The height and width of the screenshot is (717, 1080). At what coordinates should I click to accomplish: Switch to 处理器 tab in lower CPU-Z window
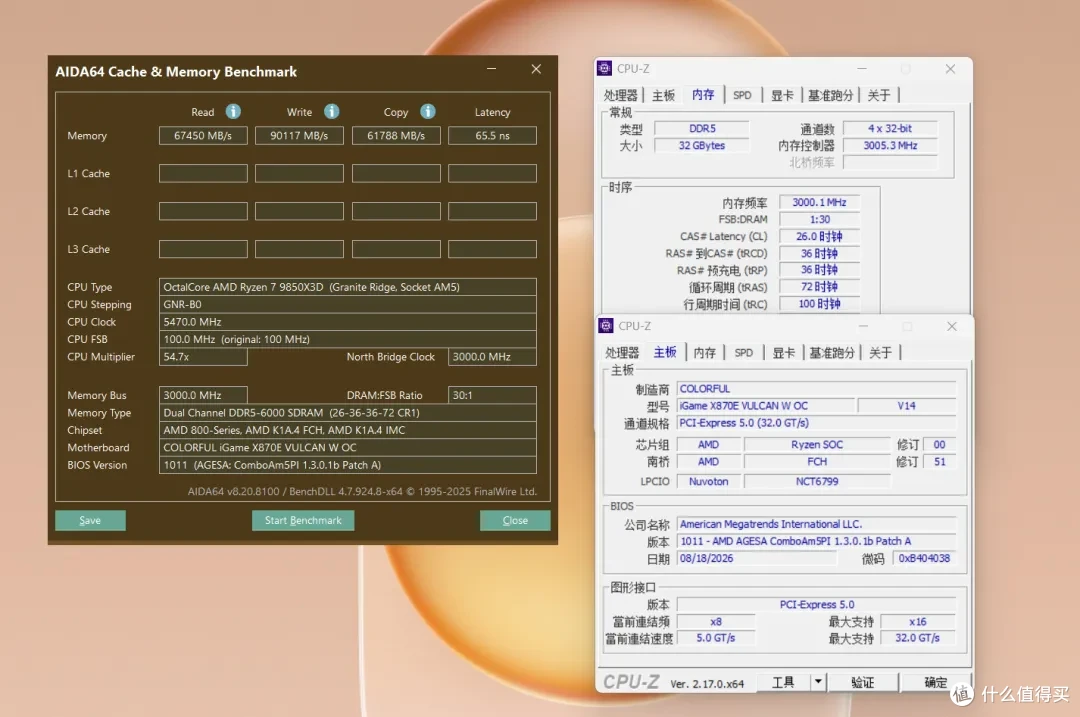tap(622, 353)
